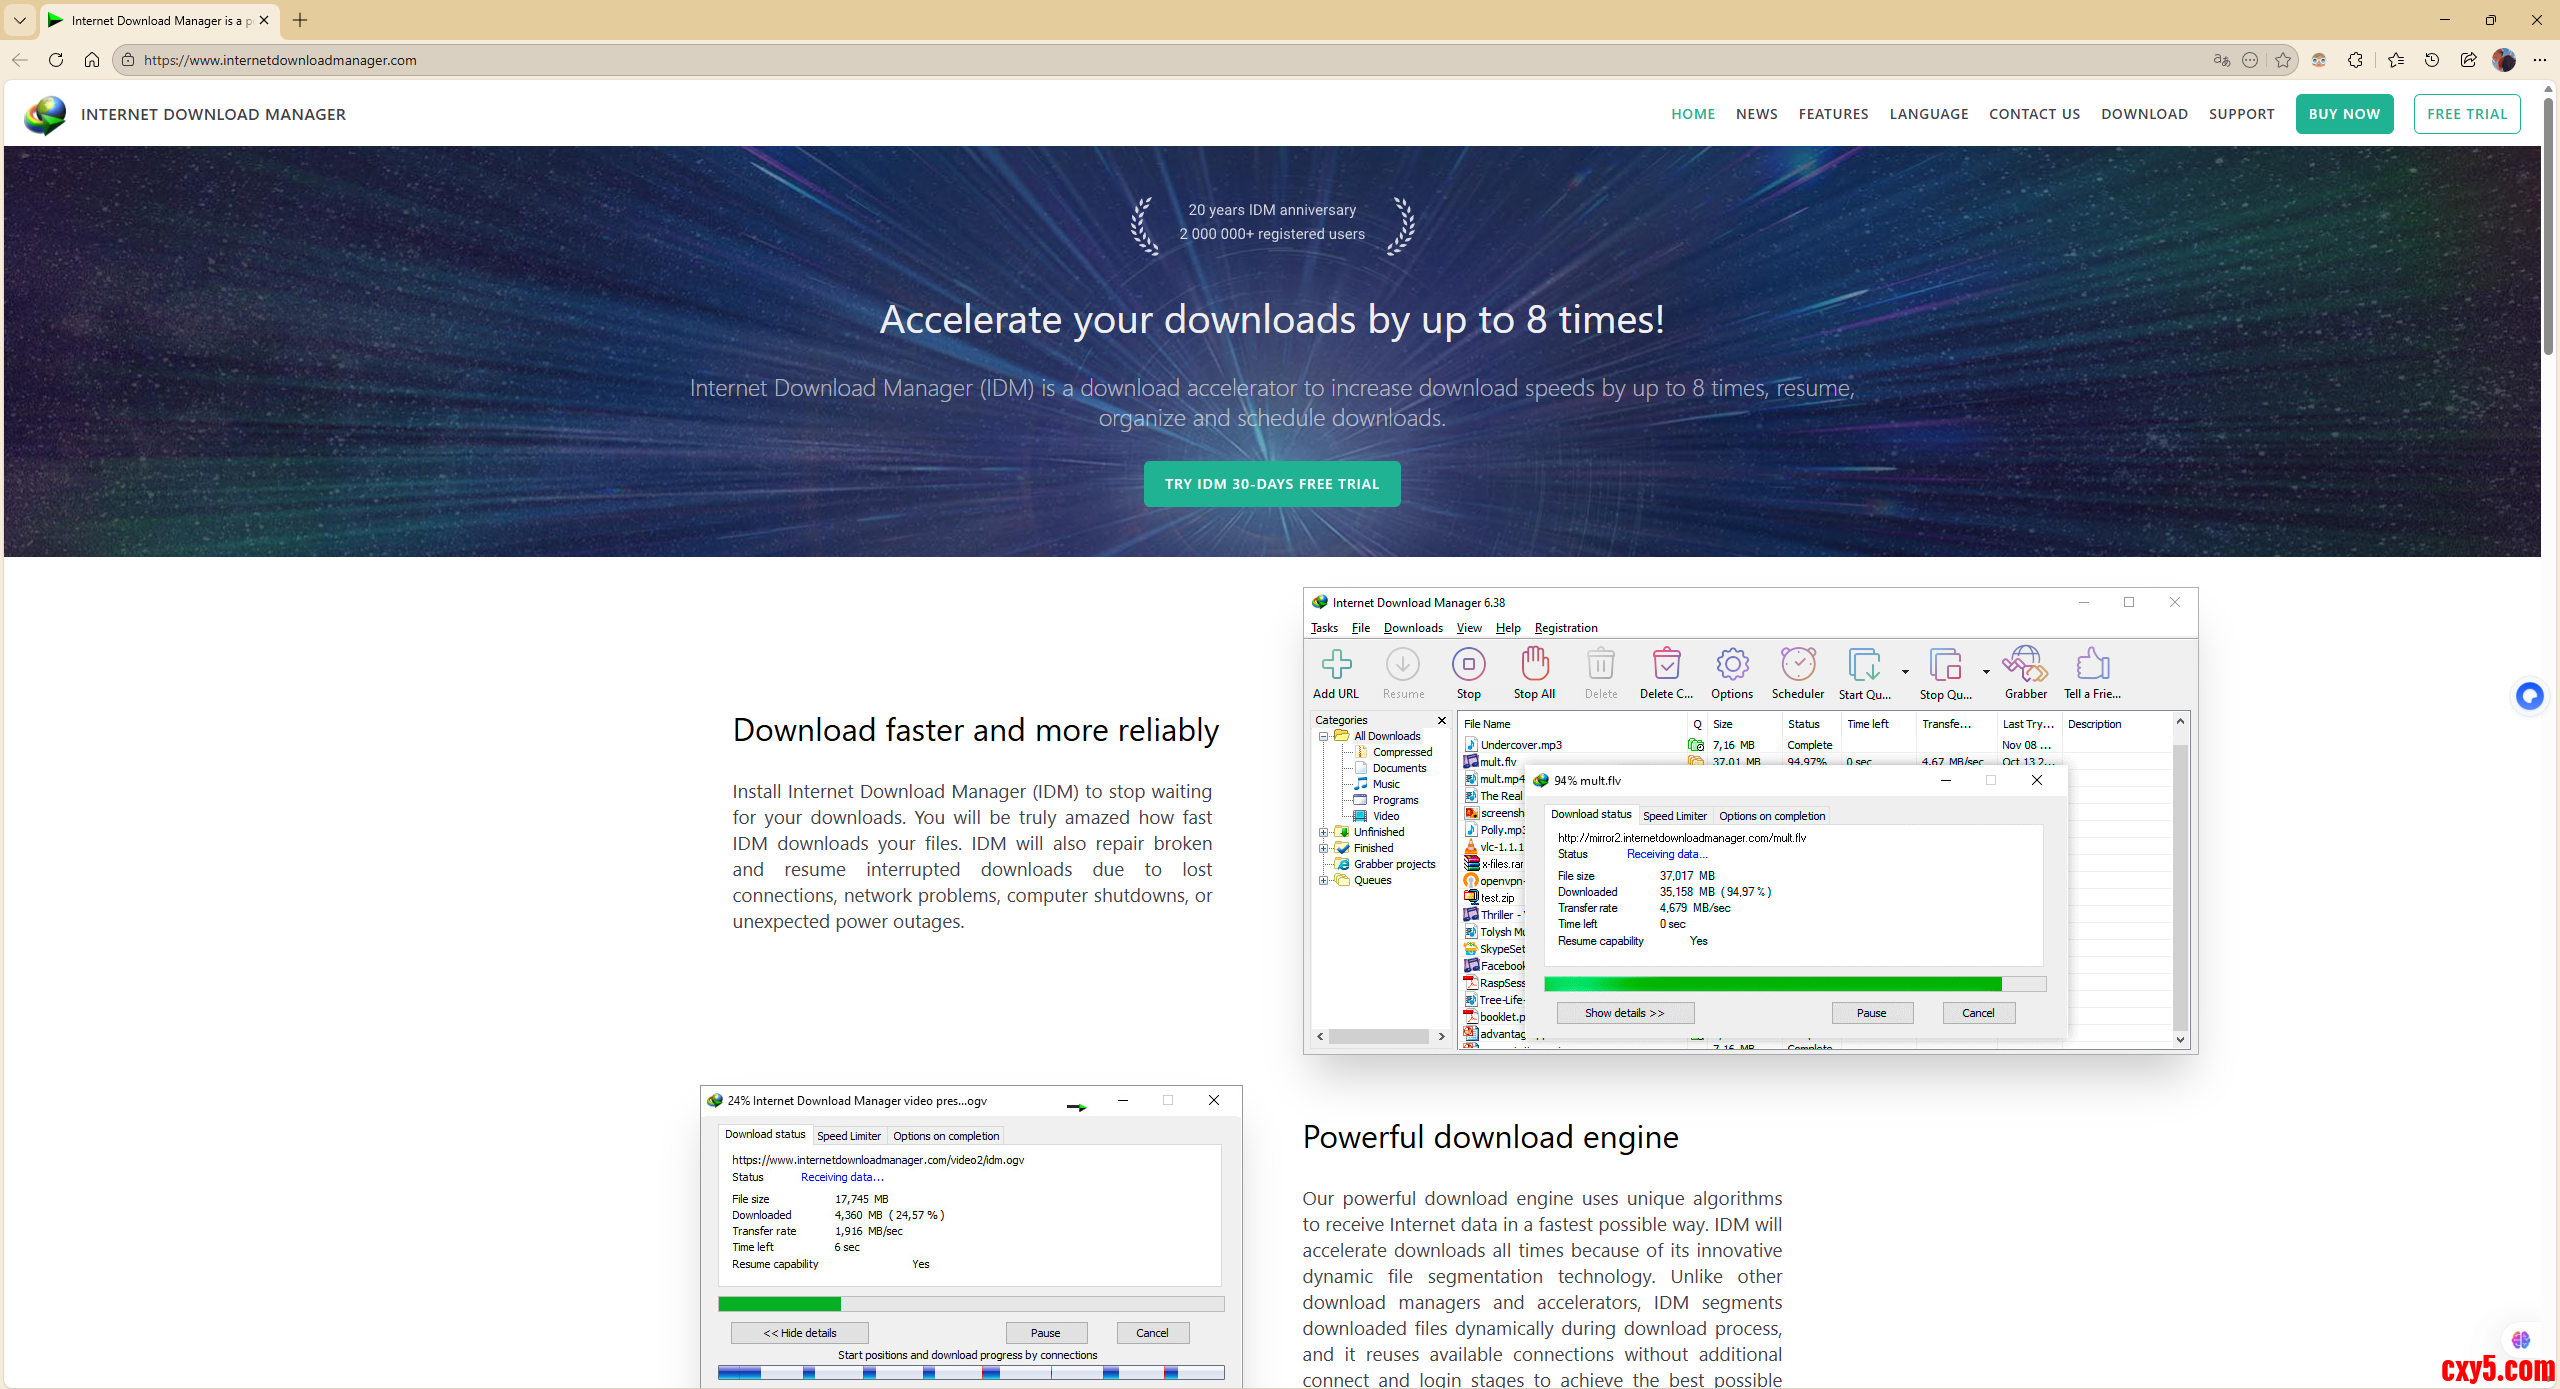Open the LANGUAGE navigation item
Image resolution: width=2560 pixels, height=1389 pixels.
pyautogui.click(x=1928, y=114)
